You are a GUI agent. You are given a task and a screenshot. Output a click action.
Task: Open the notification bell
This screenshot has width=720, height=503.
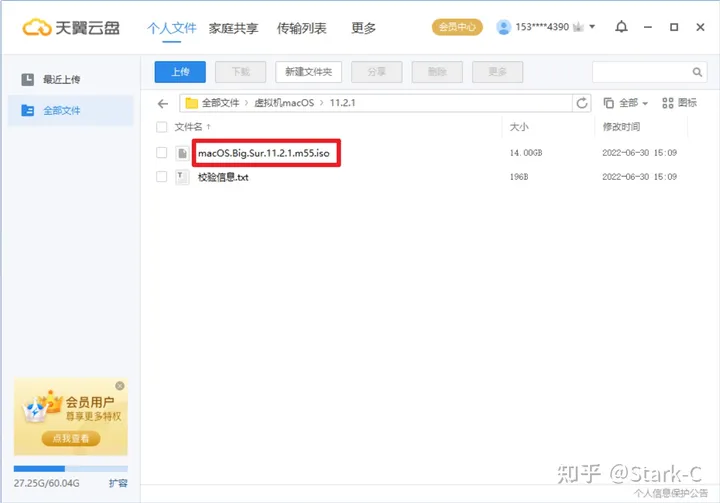(621, 27)
